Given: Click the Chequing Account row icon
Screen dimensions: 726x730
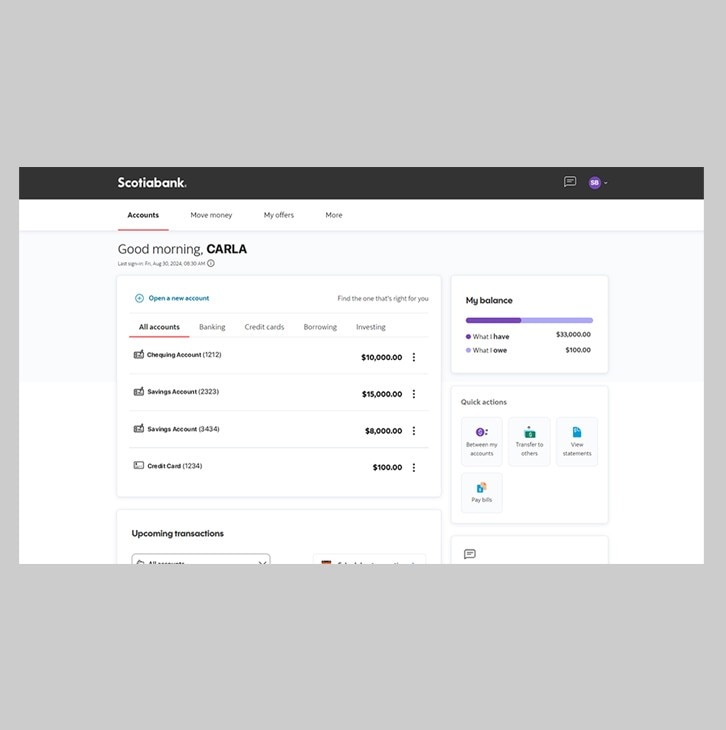Looking at the screenshot, I should 139,355.
